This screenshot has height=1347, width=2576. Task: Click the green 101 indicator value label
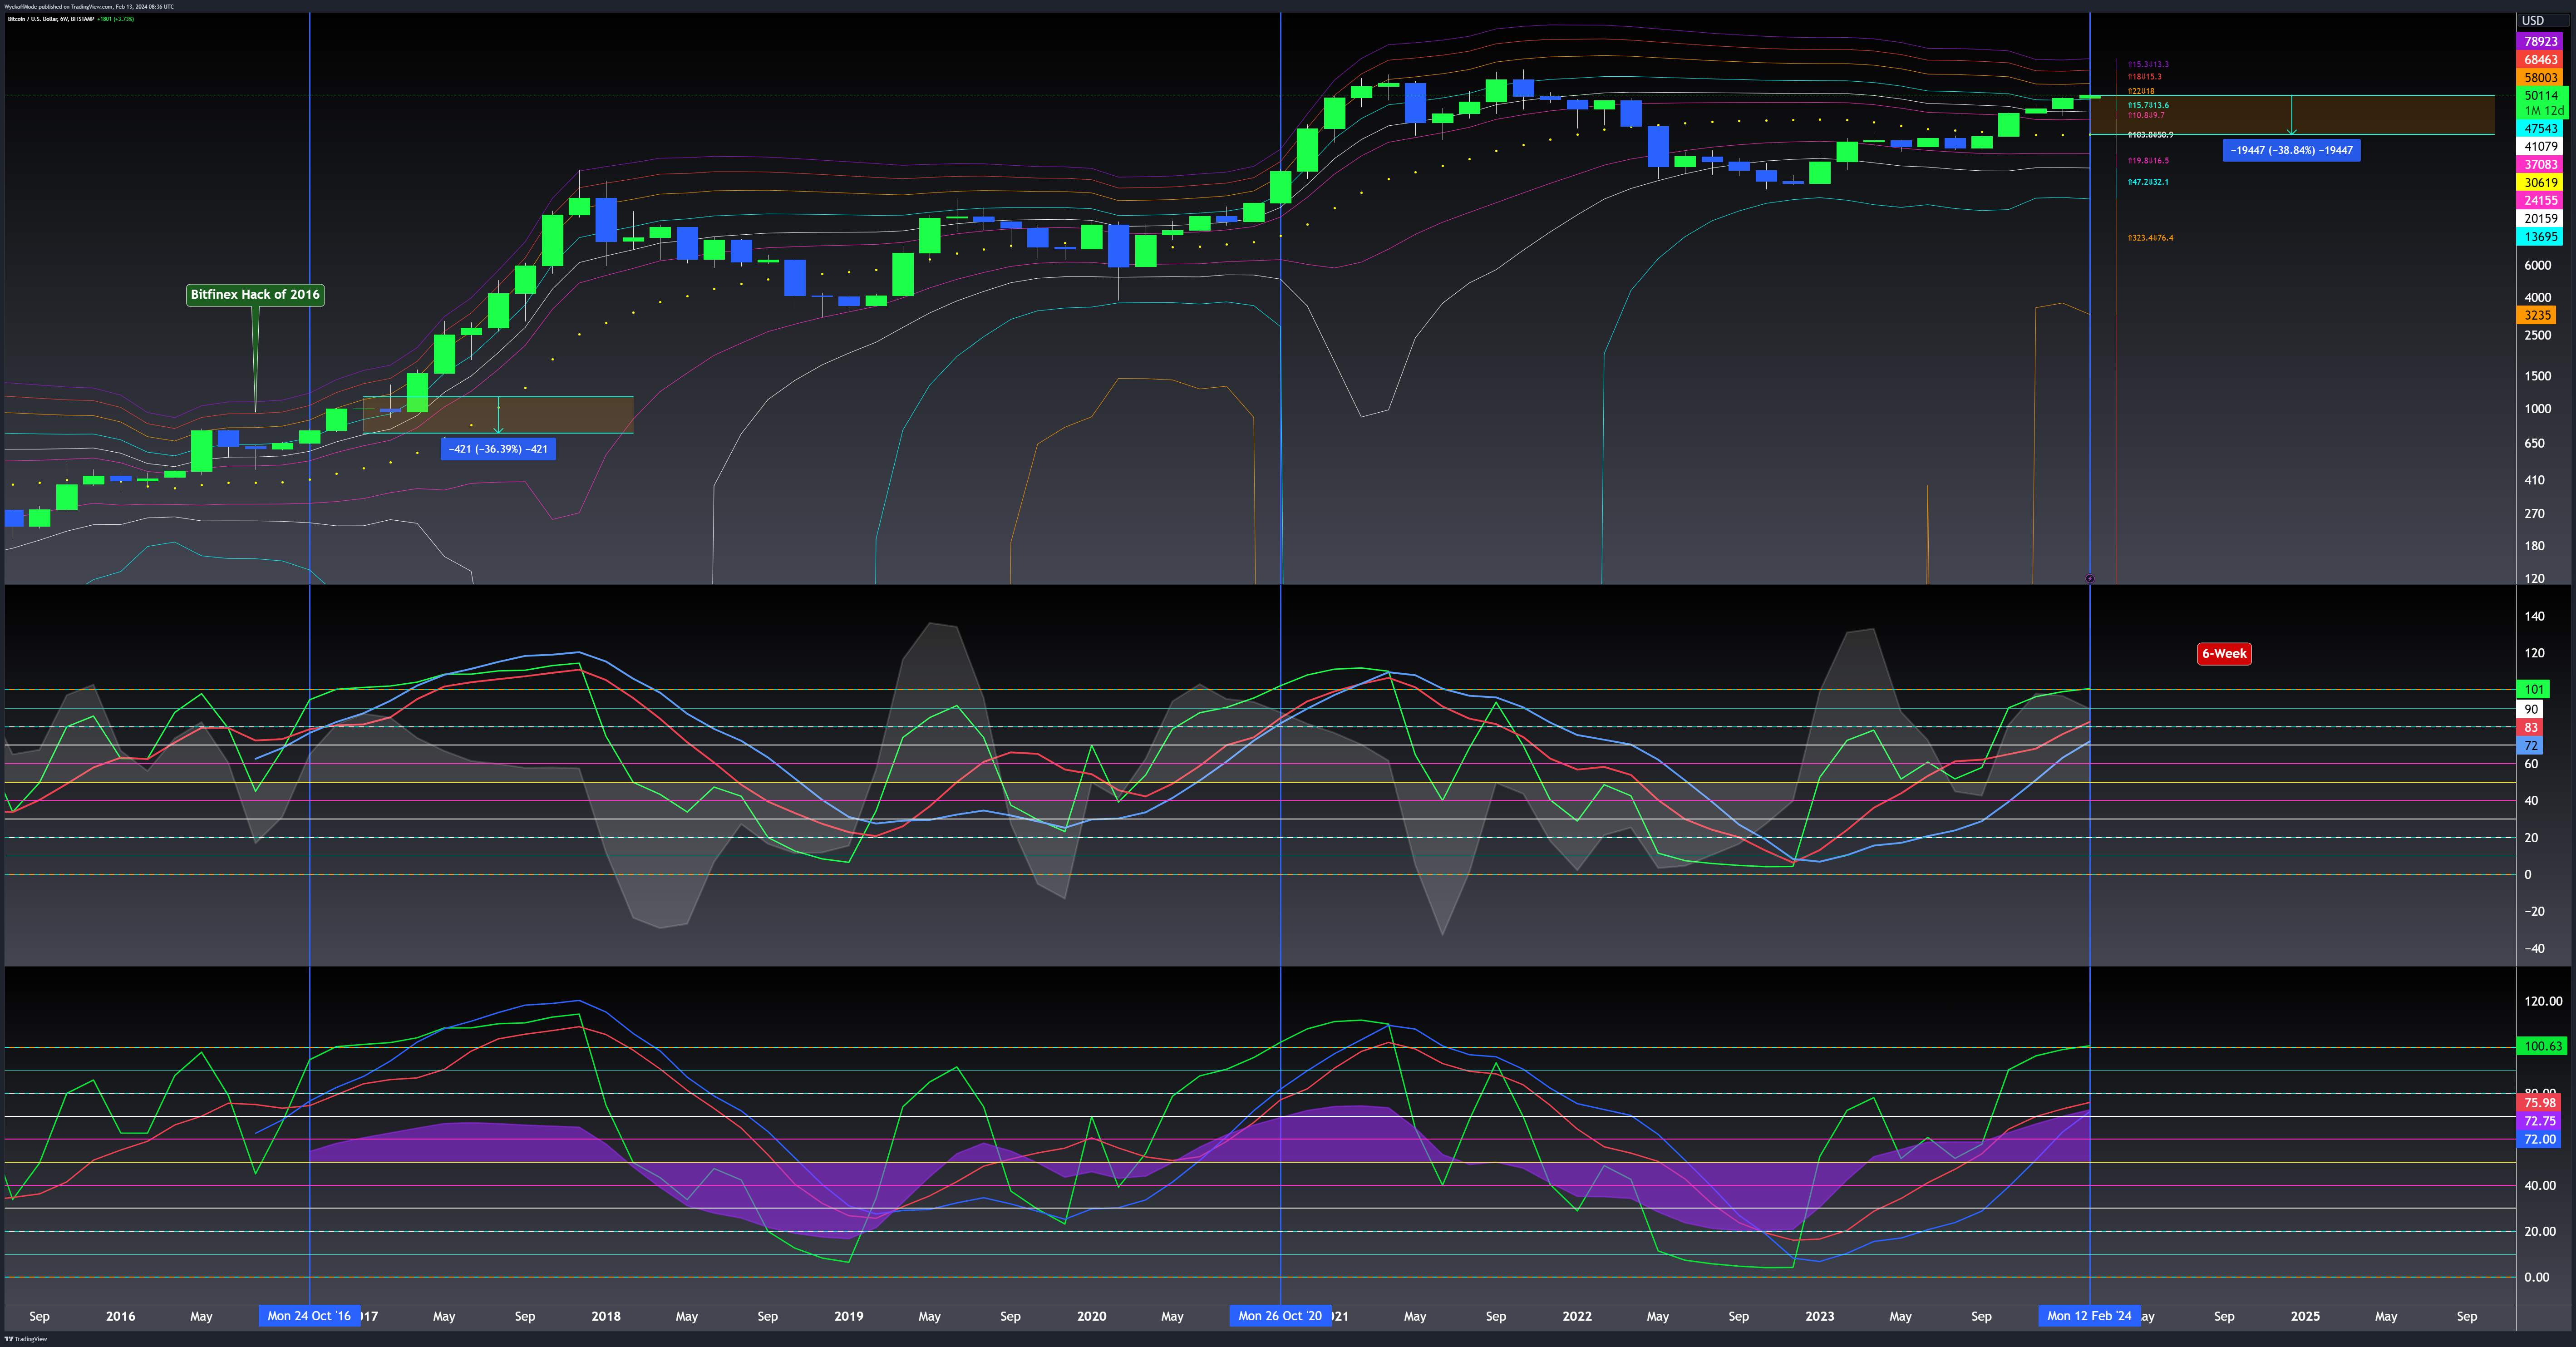click(2533, 689)
